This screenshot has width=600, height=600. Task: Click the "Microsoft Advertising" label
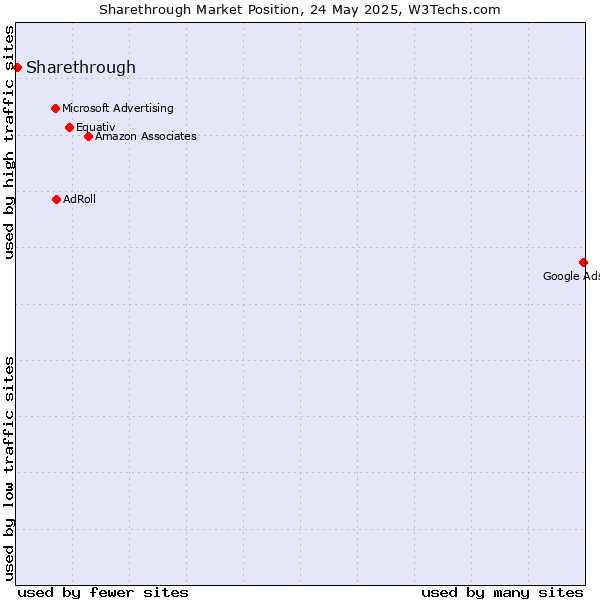tap(118, 108)
